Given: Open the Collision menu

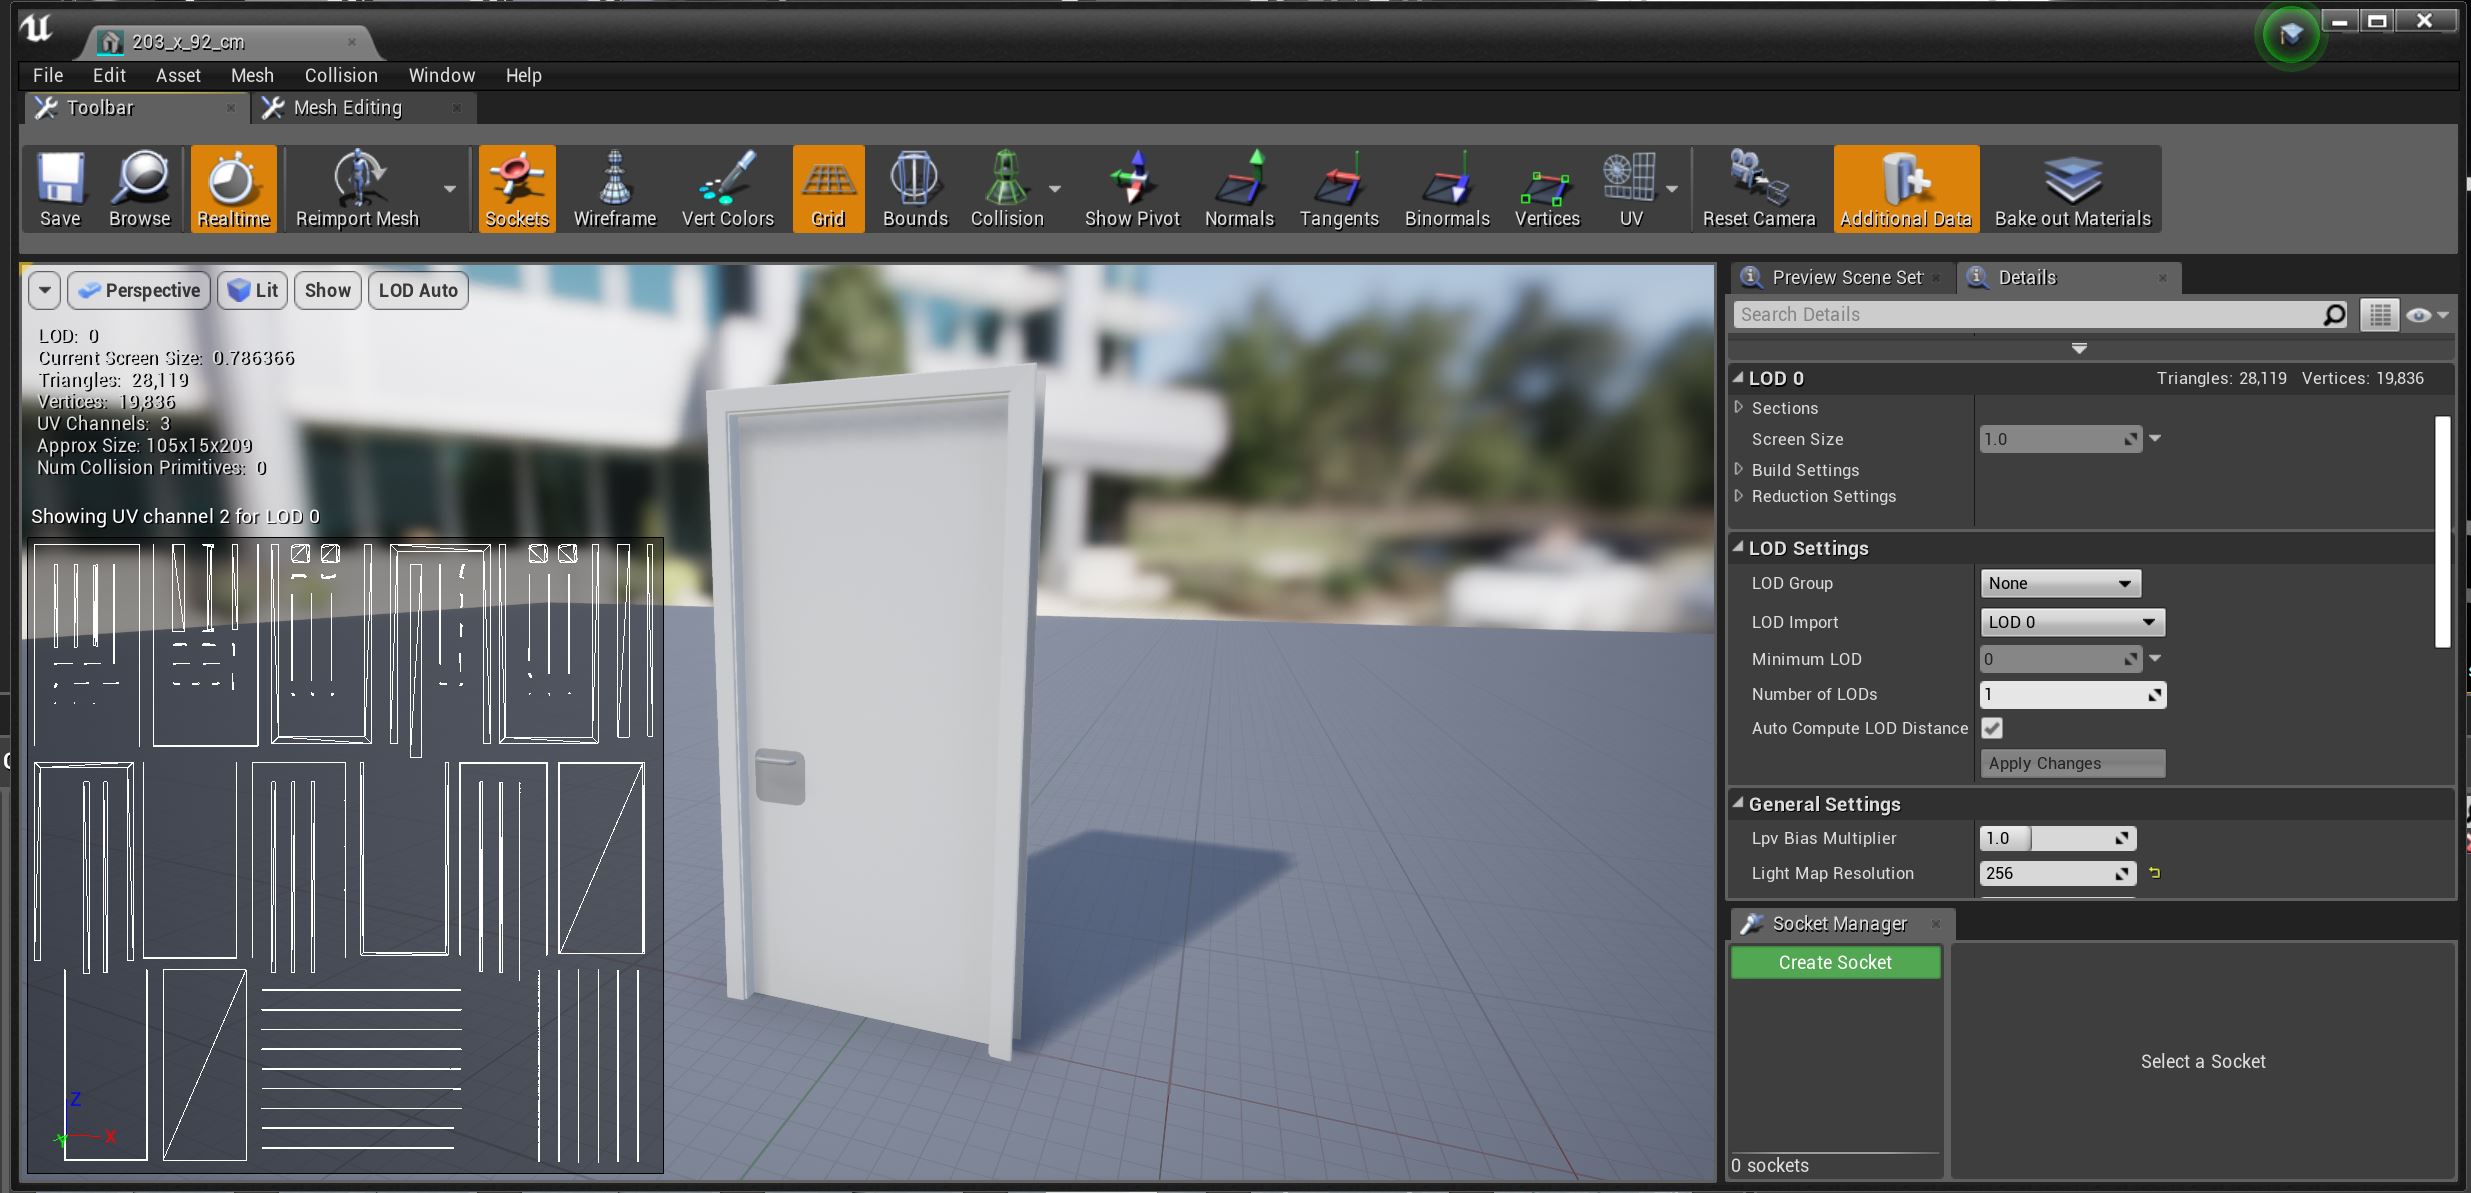Looking at the screenshot, I should [x=341, y=75].
